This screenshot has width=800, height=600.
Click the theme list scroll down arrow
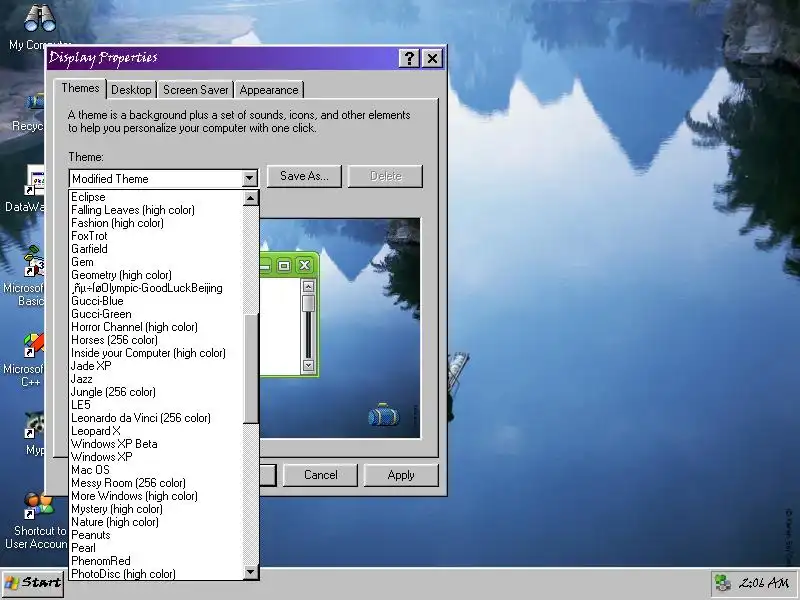pyautogui.click(x=251, y=572)
